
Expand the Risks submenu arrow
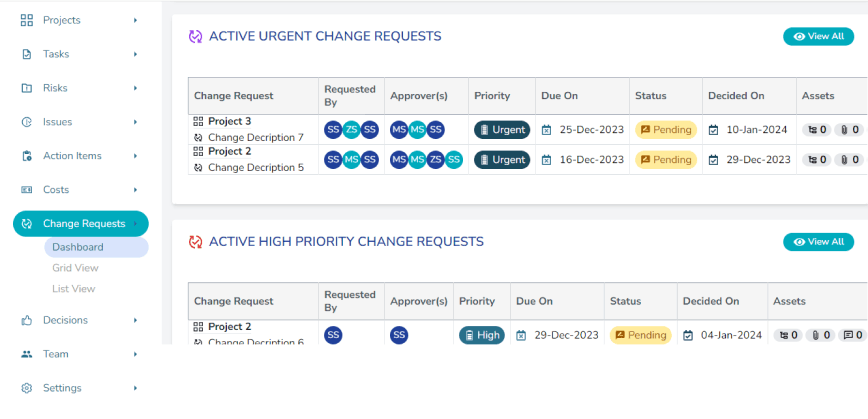[x=135, y=88]
